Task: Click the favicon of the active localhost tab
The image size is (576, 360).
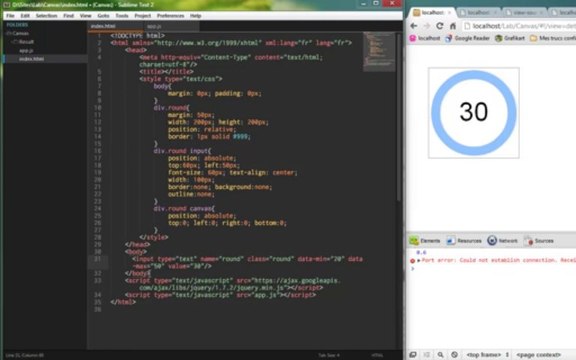Action: (x=417, y=13)
